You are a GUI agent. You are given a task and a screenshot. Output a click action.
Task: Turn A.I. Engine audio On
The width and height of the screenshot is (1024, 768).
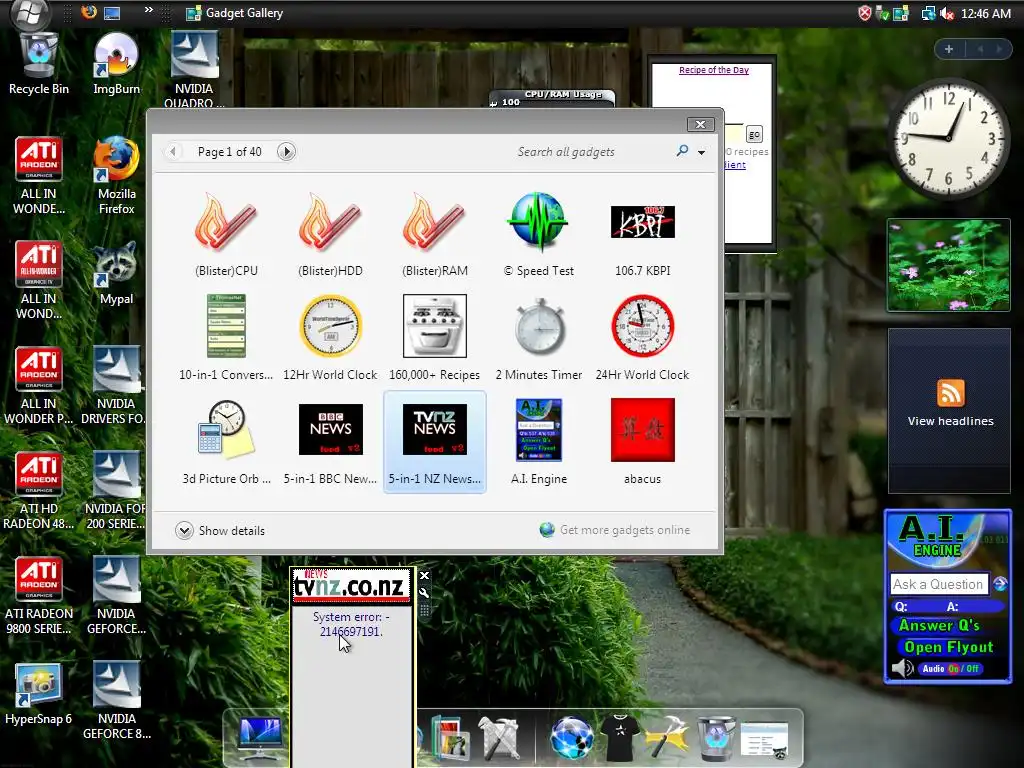953,669
